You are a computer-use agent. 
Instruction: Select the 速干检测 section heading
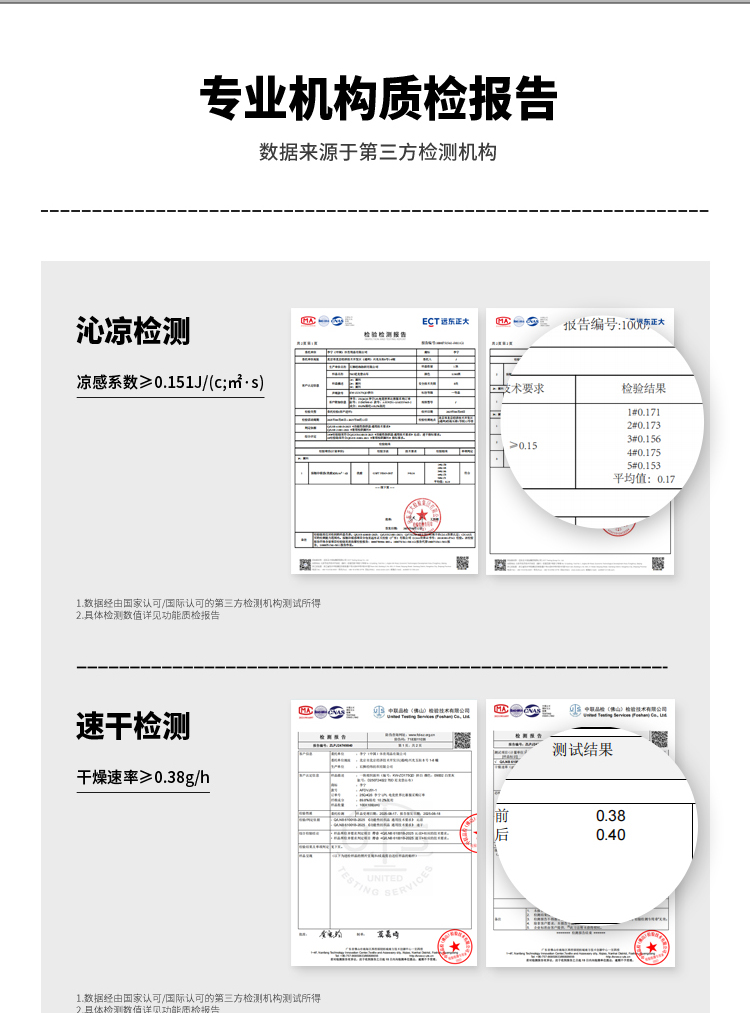coord(133,726)
